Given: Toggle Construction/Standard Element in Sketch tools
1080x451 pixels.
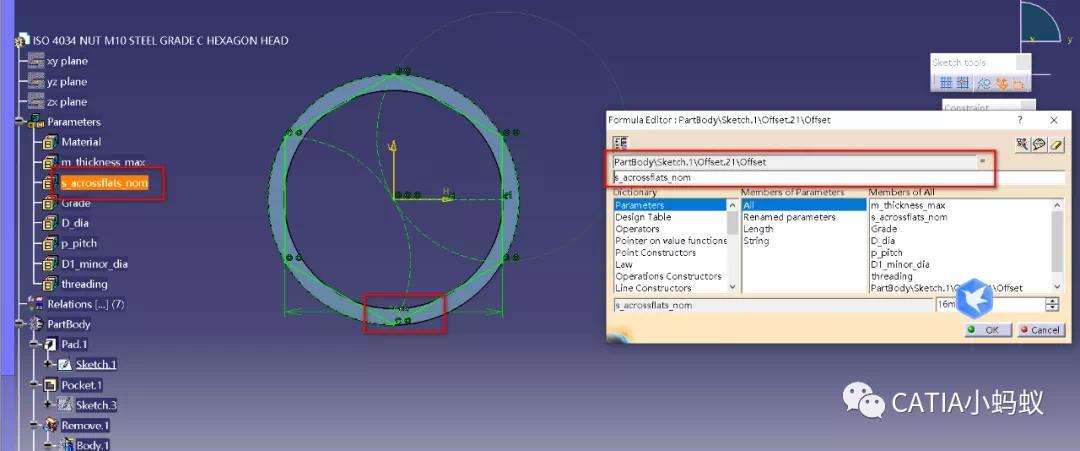Looking at the screenshot, I should pos(984,83).
